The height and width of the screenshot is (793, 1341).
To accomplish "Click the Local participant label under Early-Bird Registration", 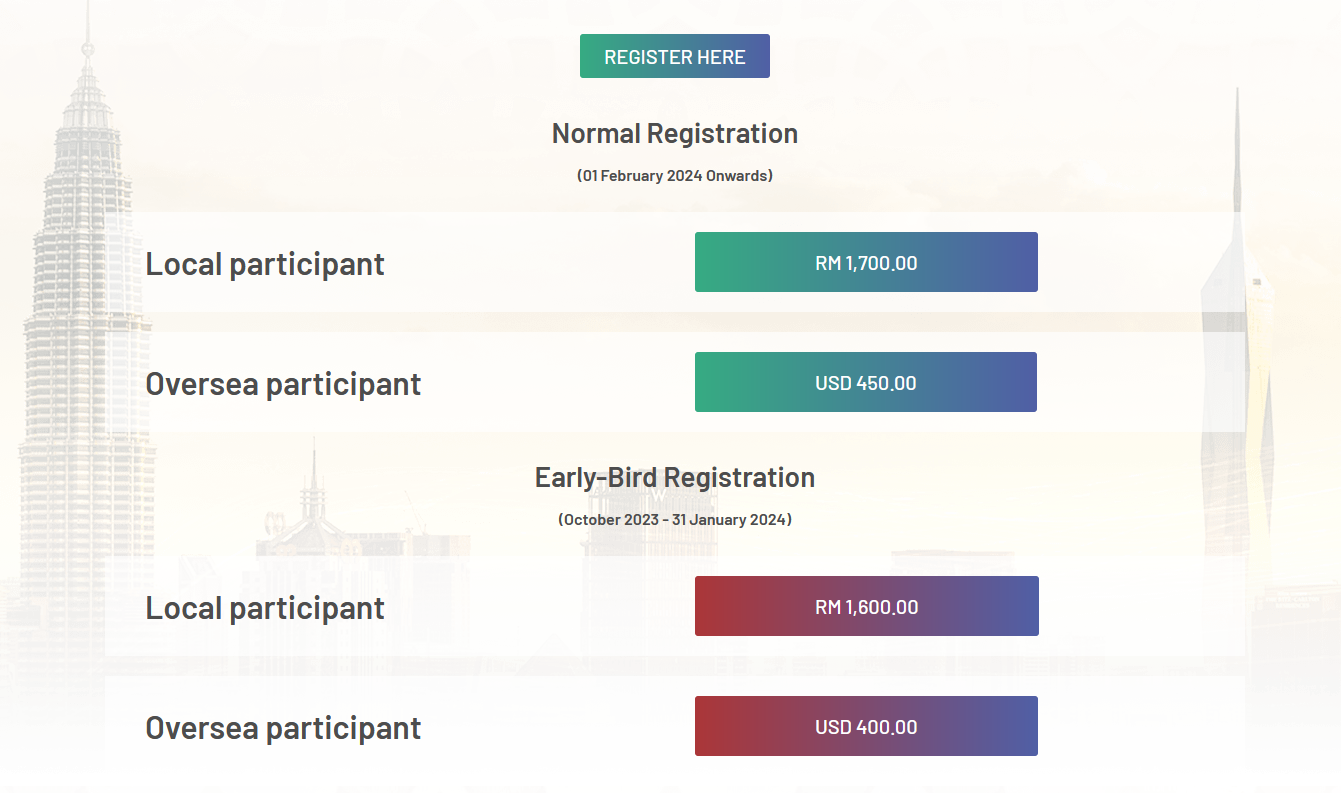I will [x=265, y=607].
